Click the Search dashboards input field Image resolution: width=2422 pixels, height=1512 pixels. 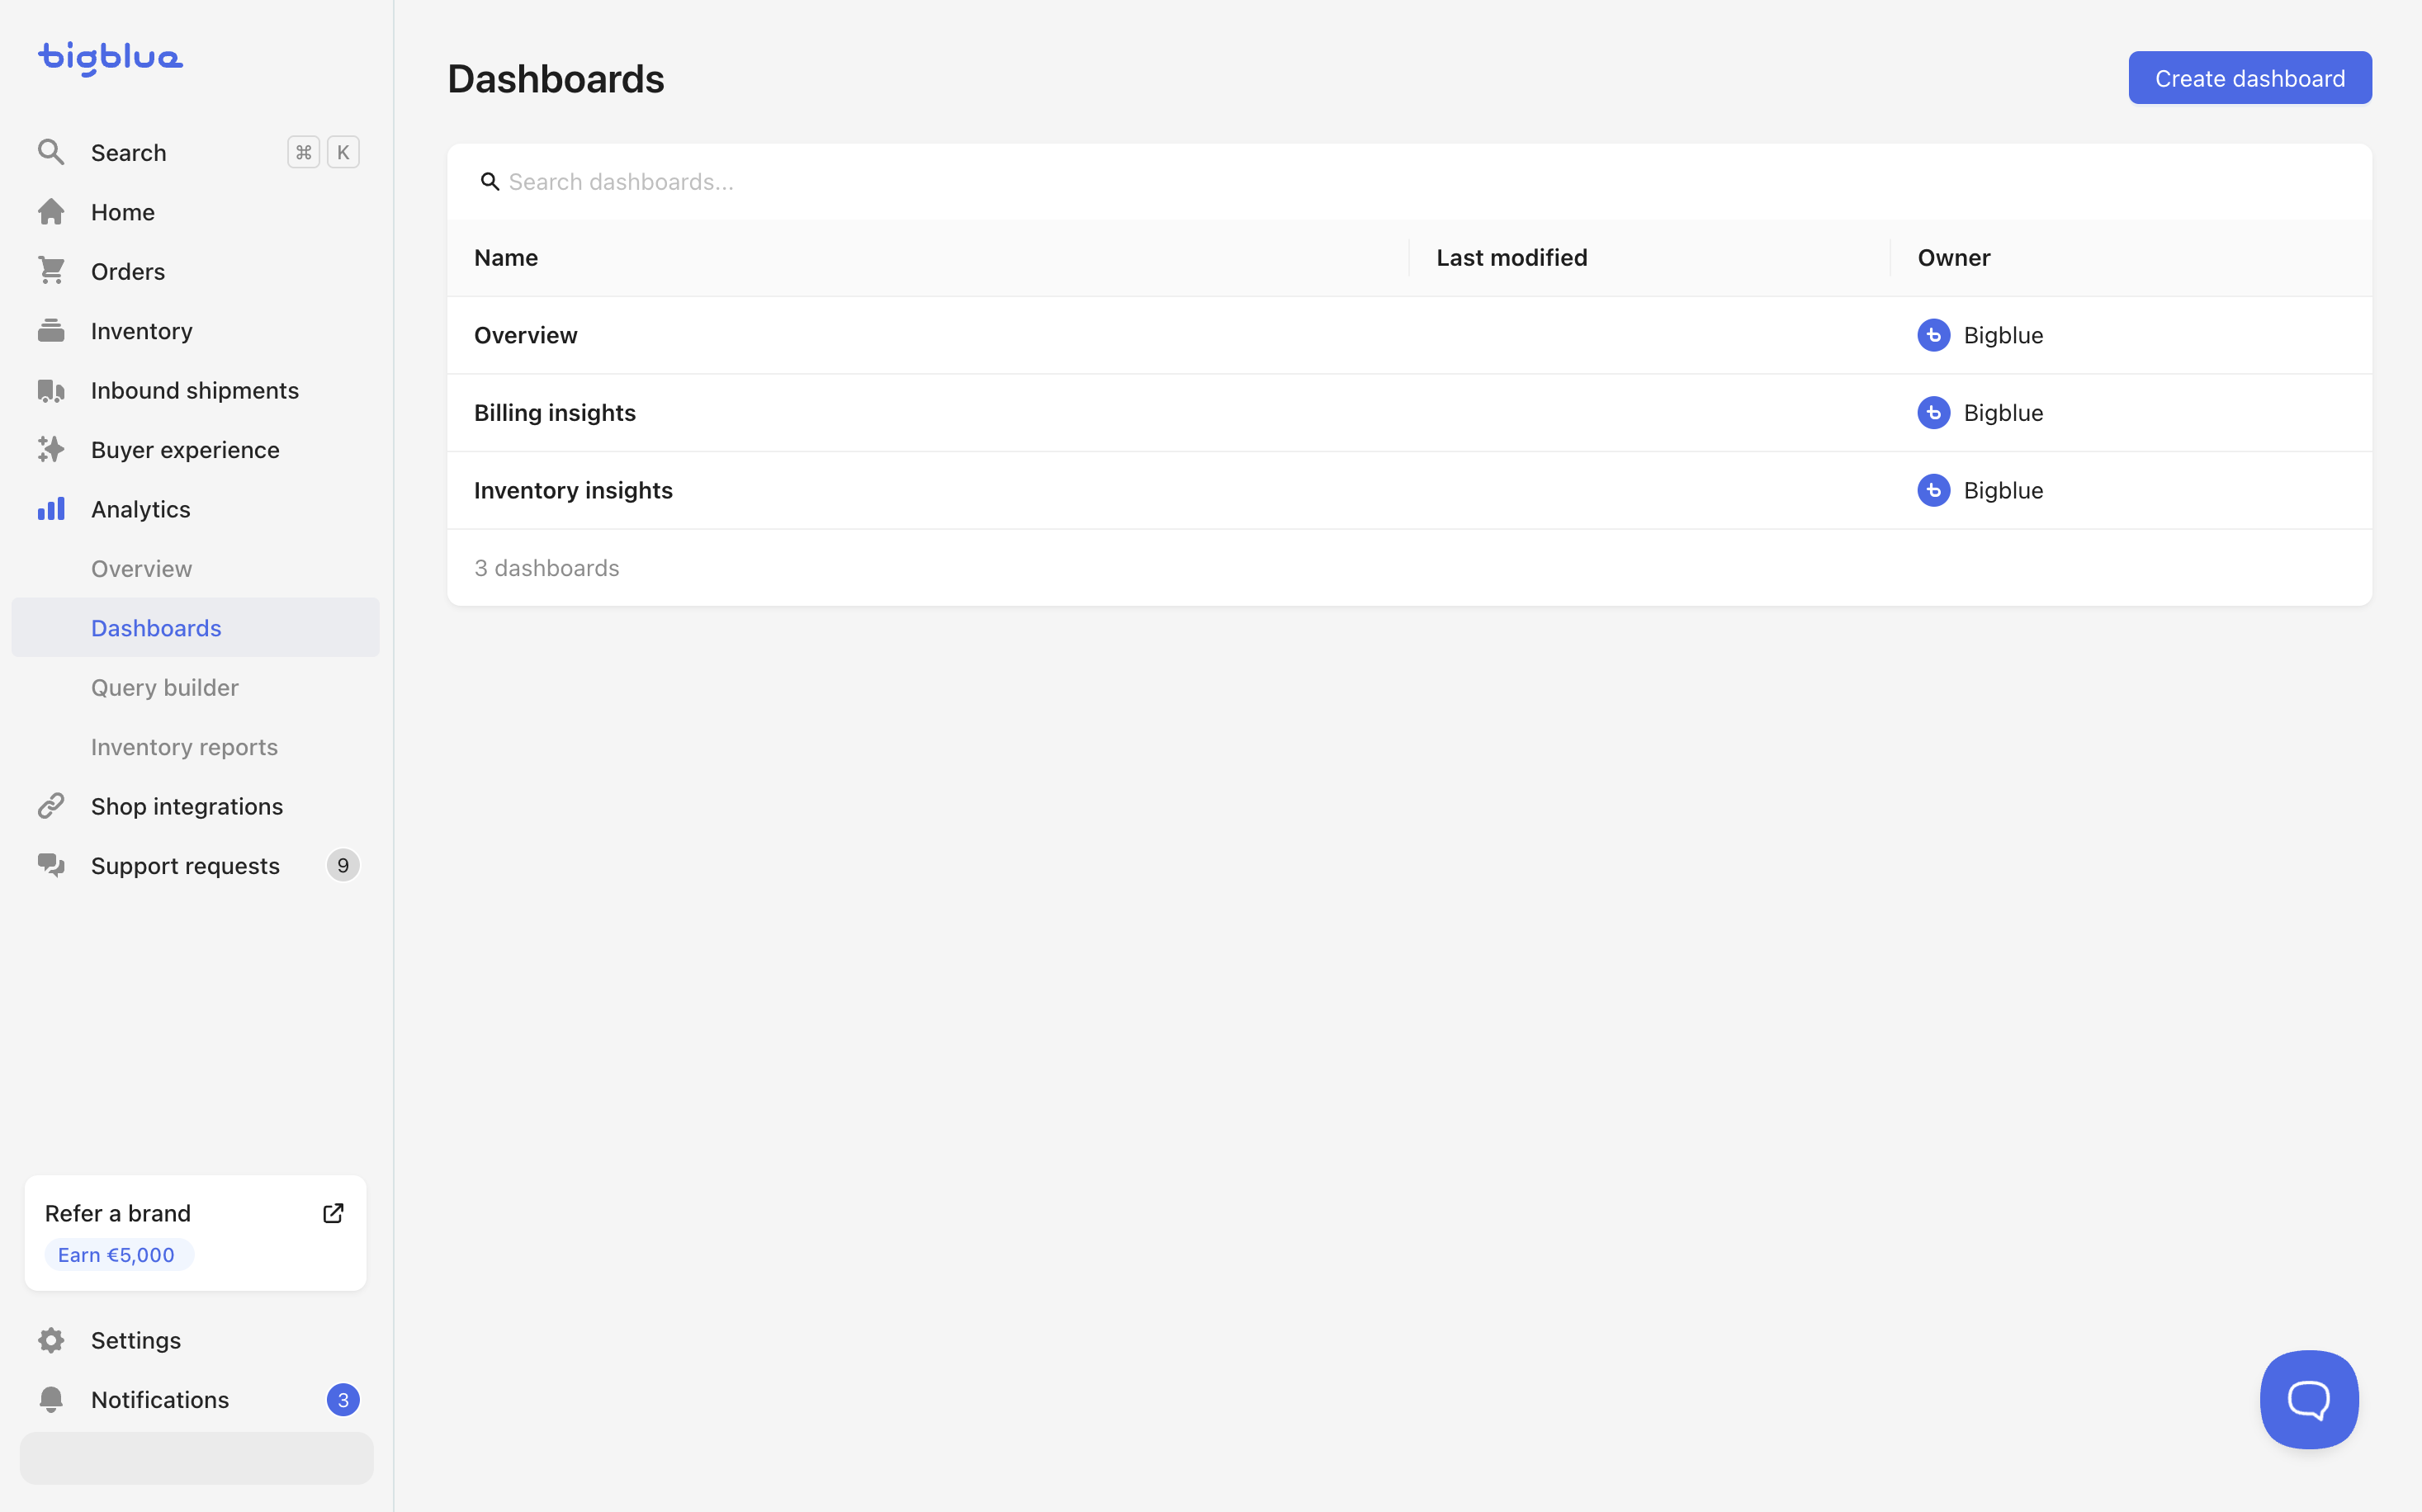1409,182
